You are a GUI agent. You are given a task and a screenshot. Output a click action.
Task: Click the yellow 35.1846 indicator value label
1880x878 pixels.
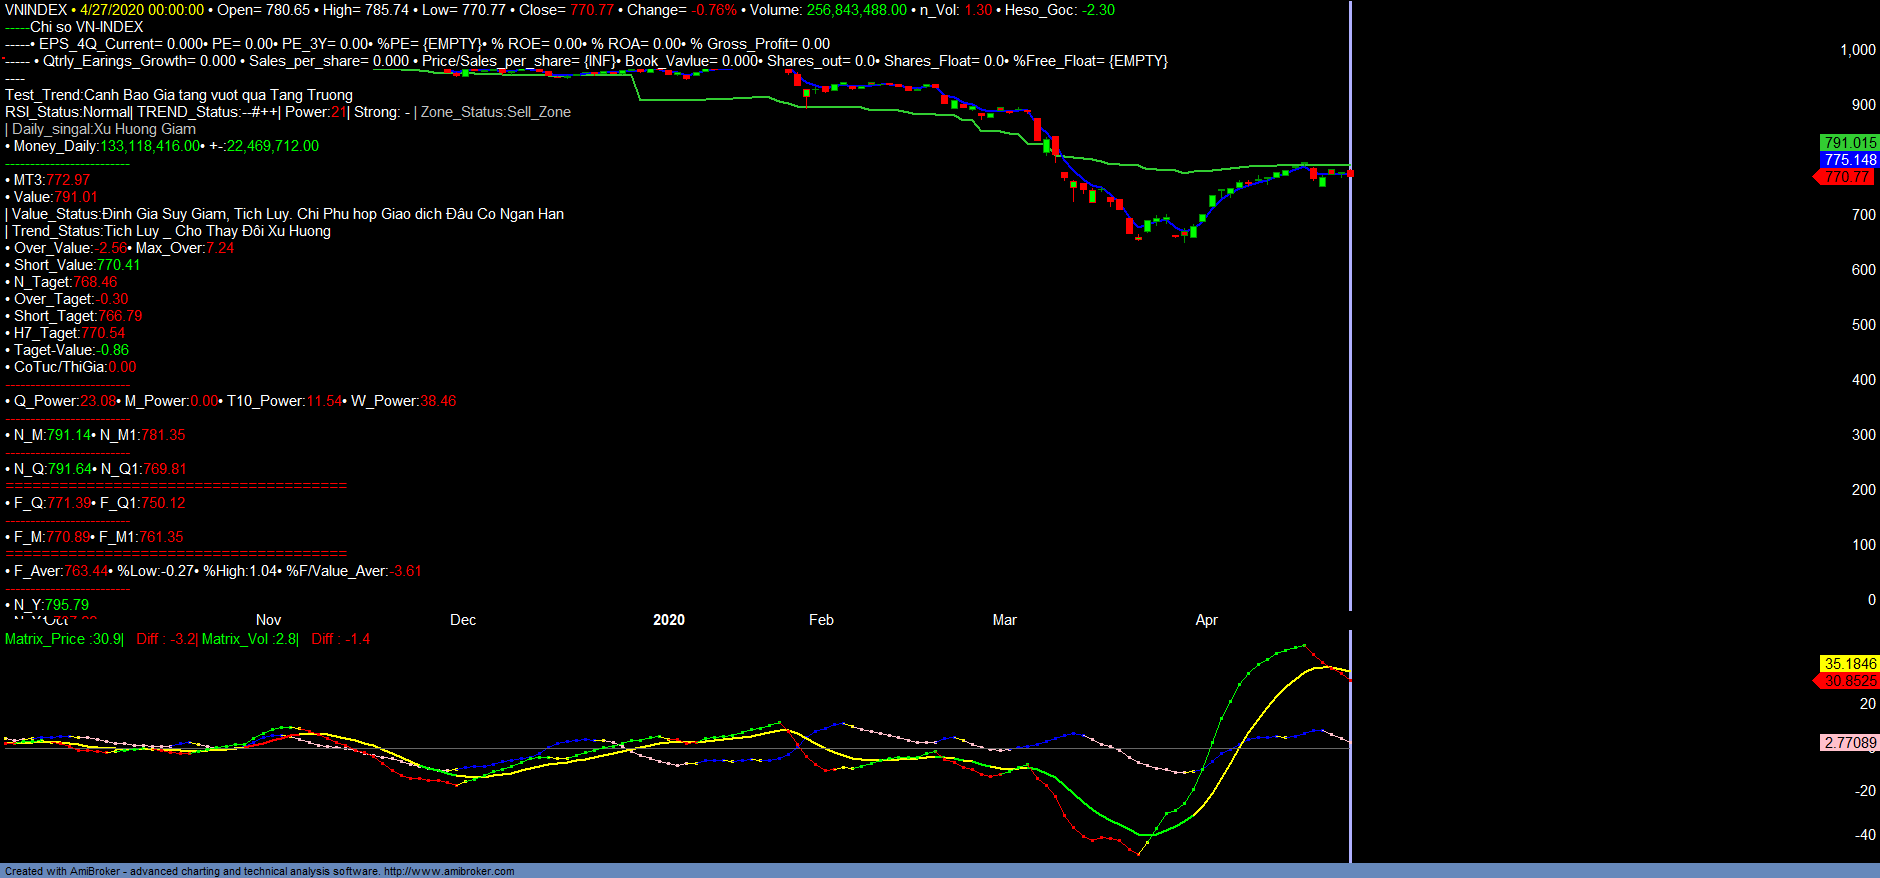(1849, 664)
